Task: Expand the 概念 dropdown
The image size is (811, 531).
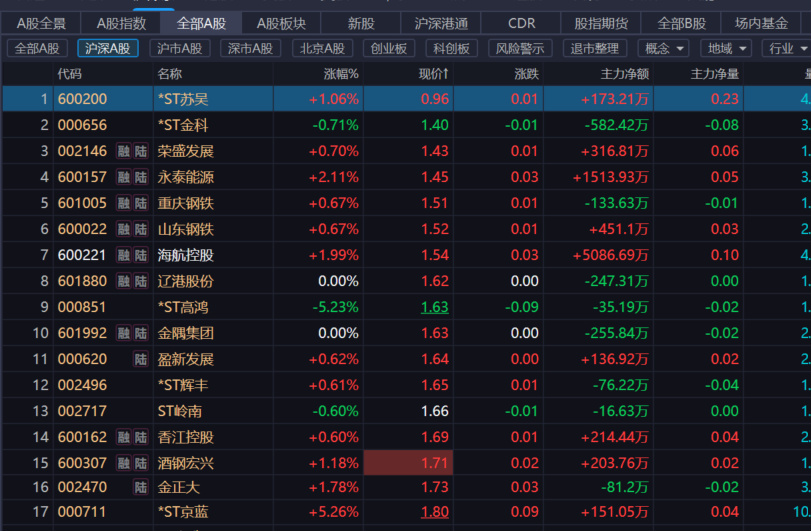Action: [x=664, y=49]
